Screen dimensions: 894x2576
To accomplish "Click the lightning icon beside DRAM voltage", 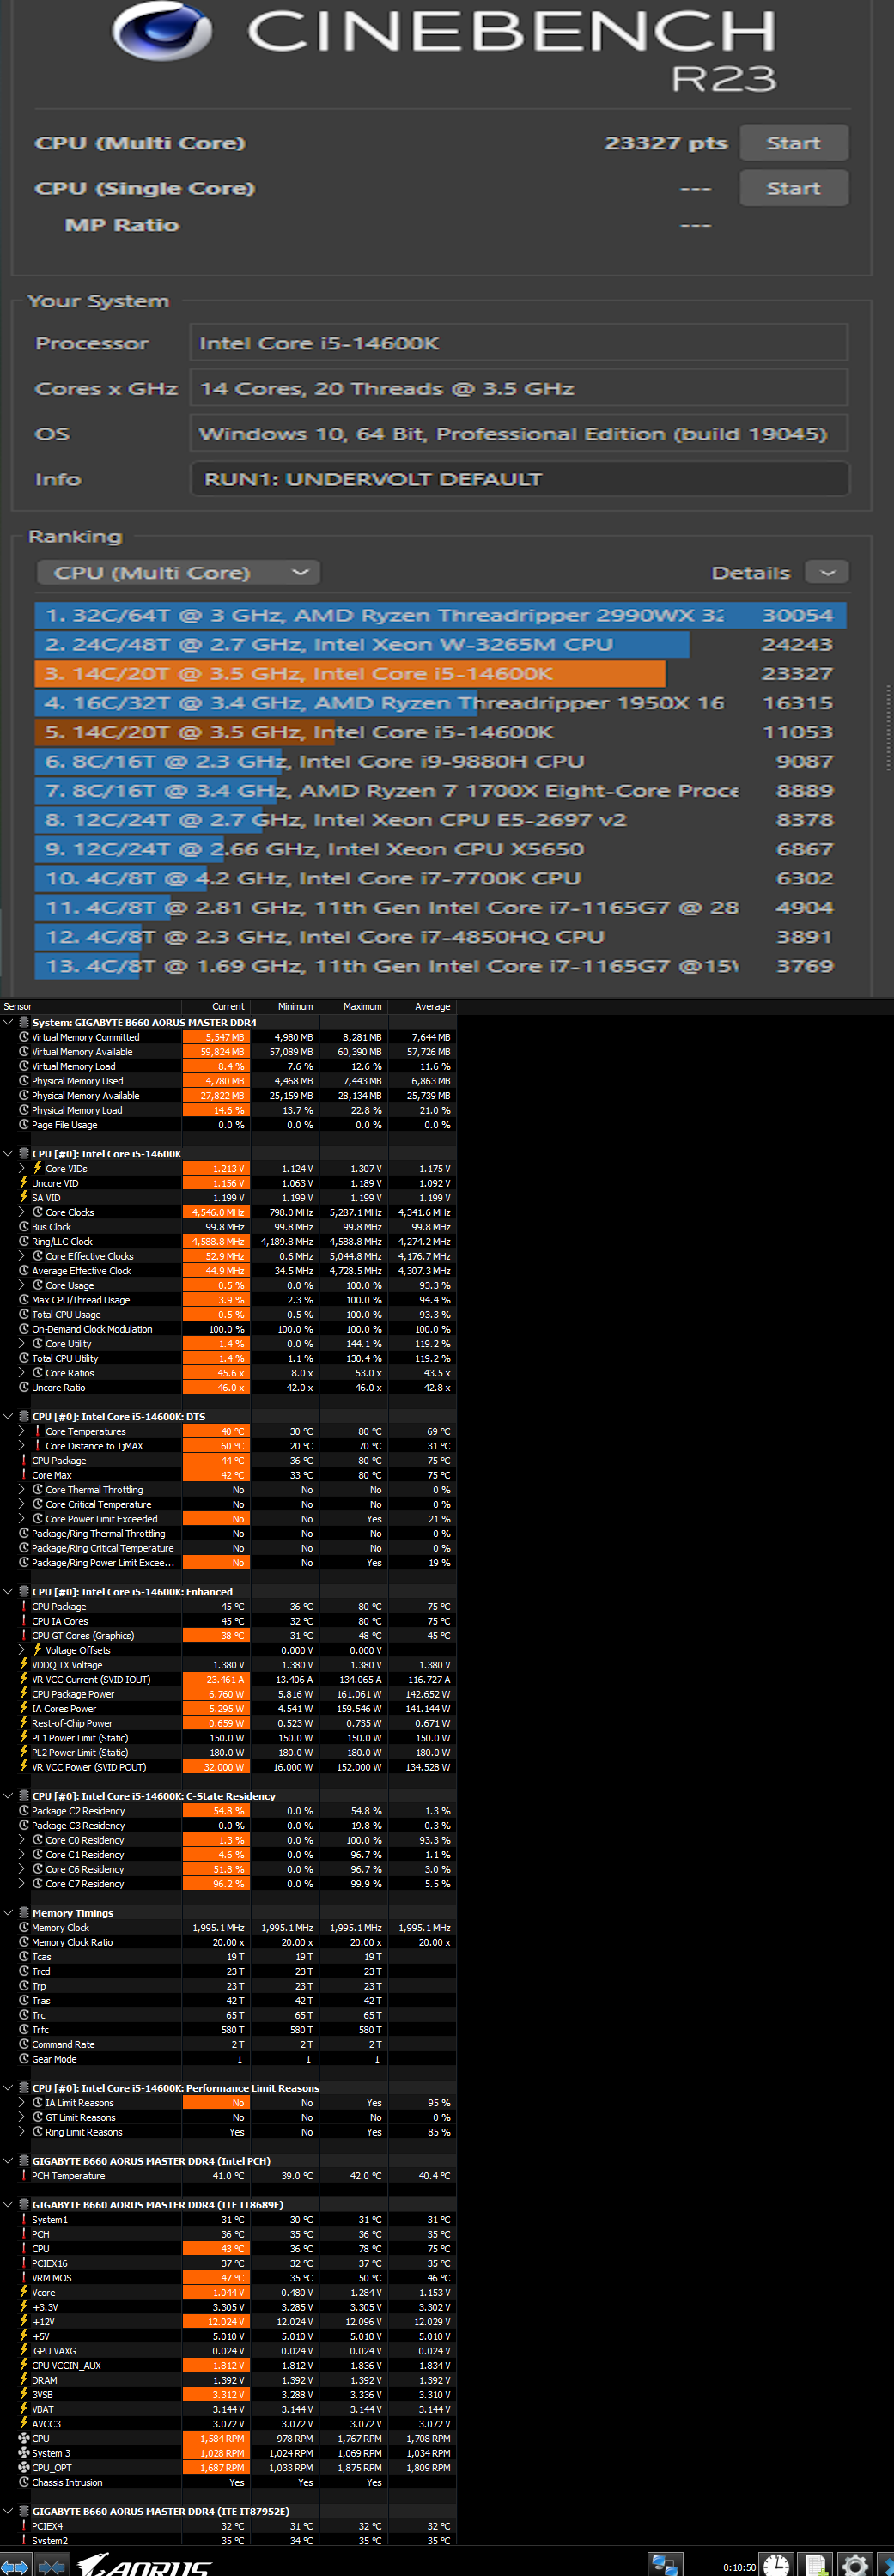I will [x=24, y=2380].
